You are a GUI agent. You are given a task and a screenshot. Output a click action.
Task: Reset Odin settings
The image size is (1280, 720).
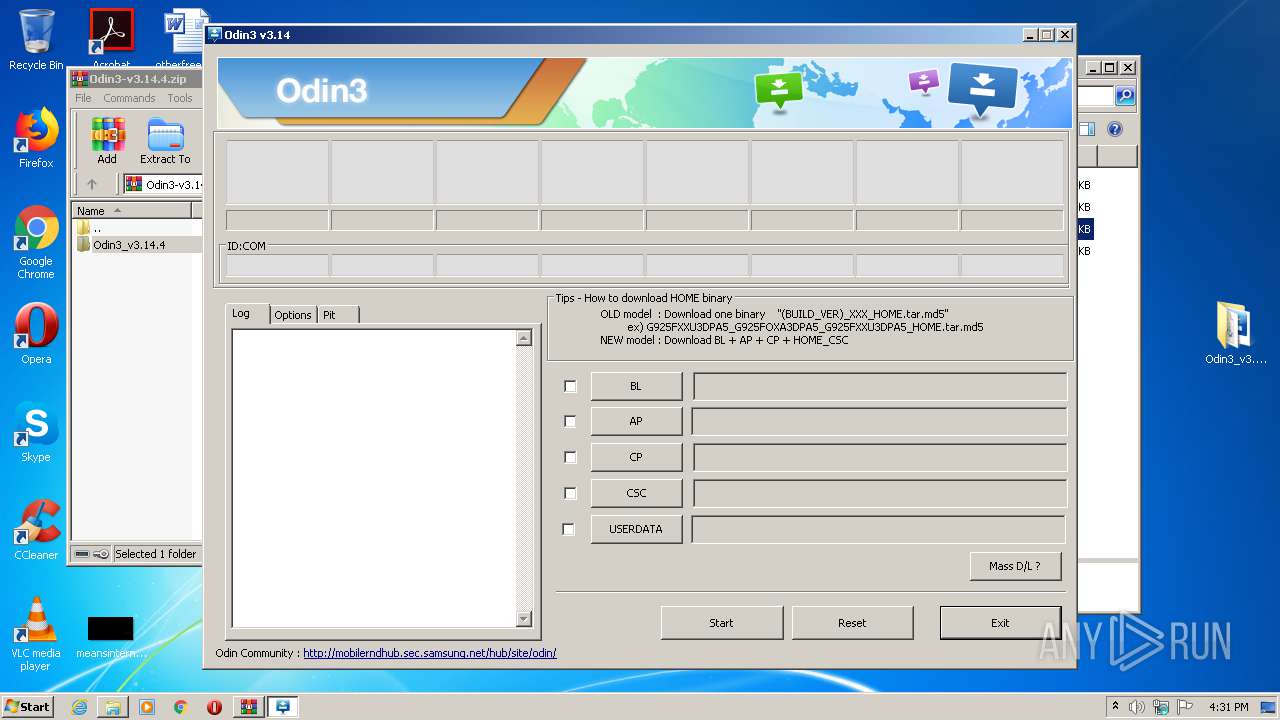(852, 622)
